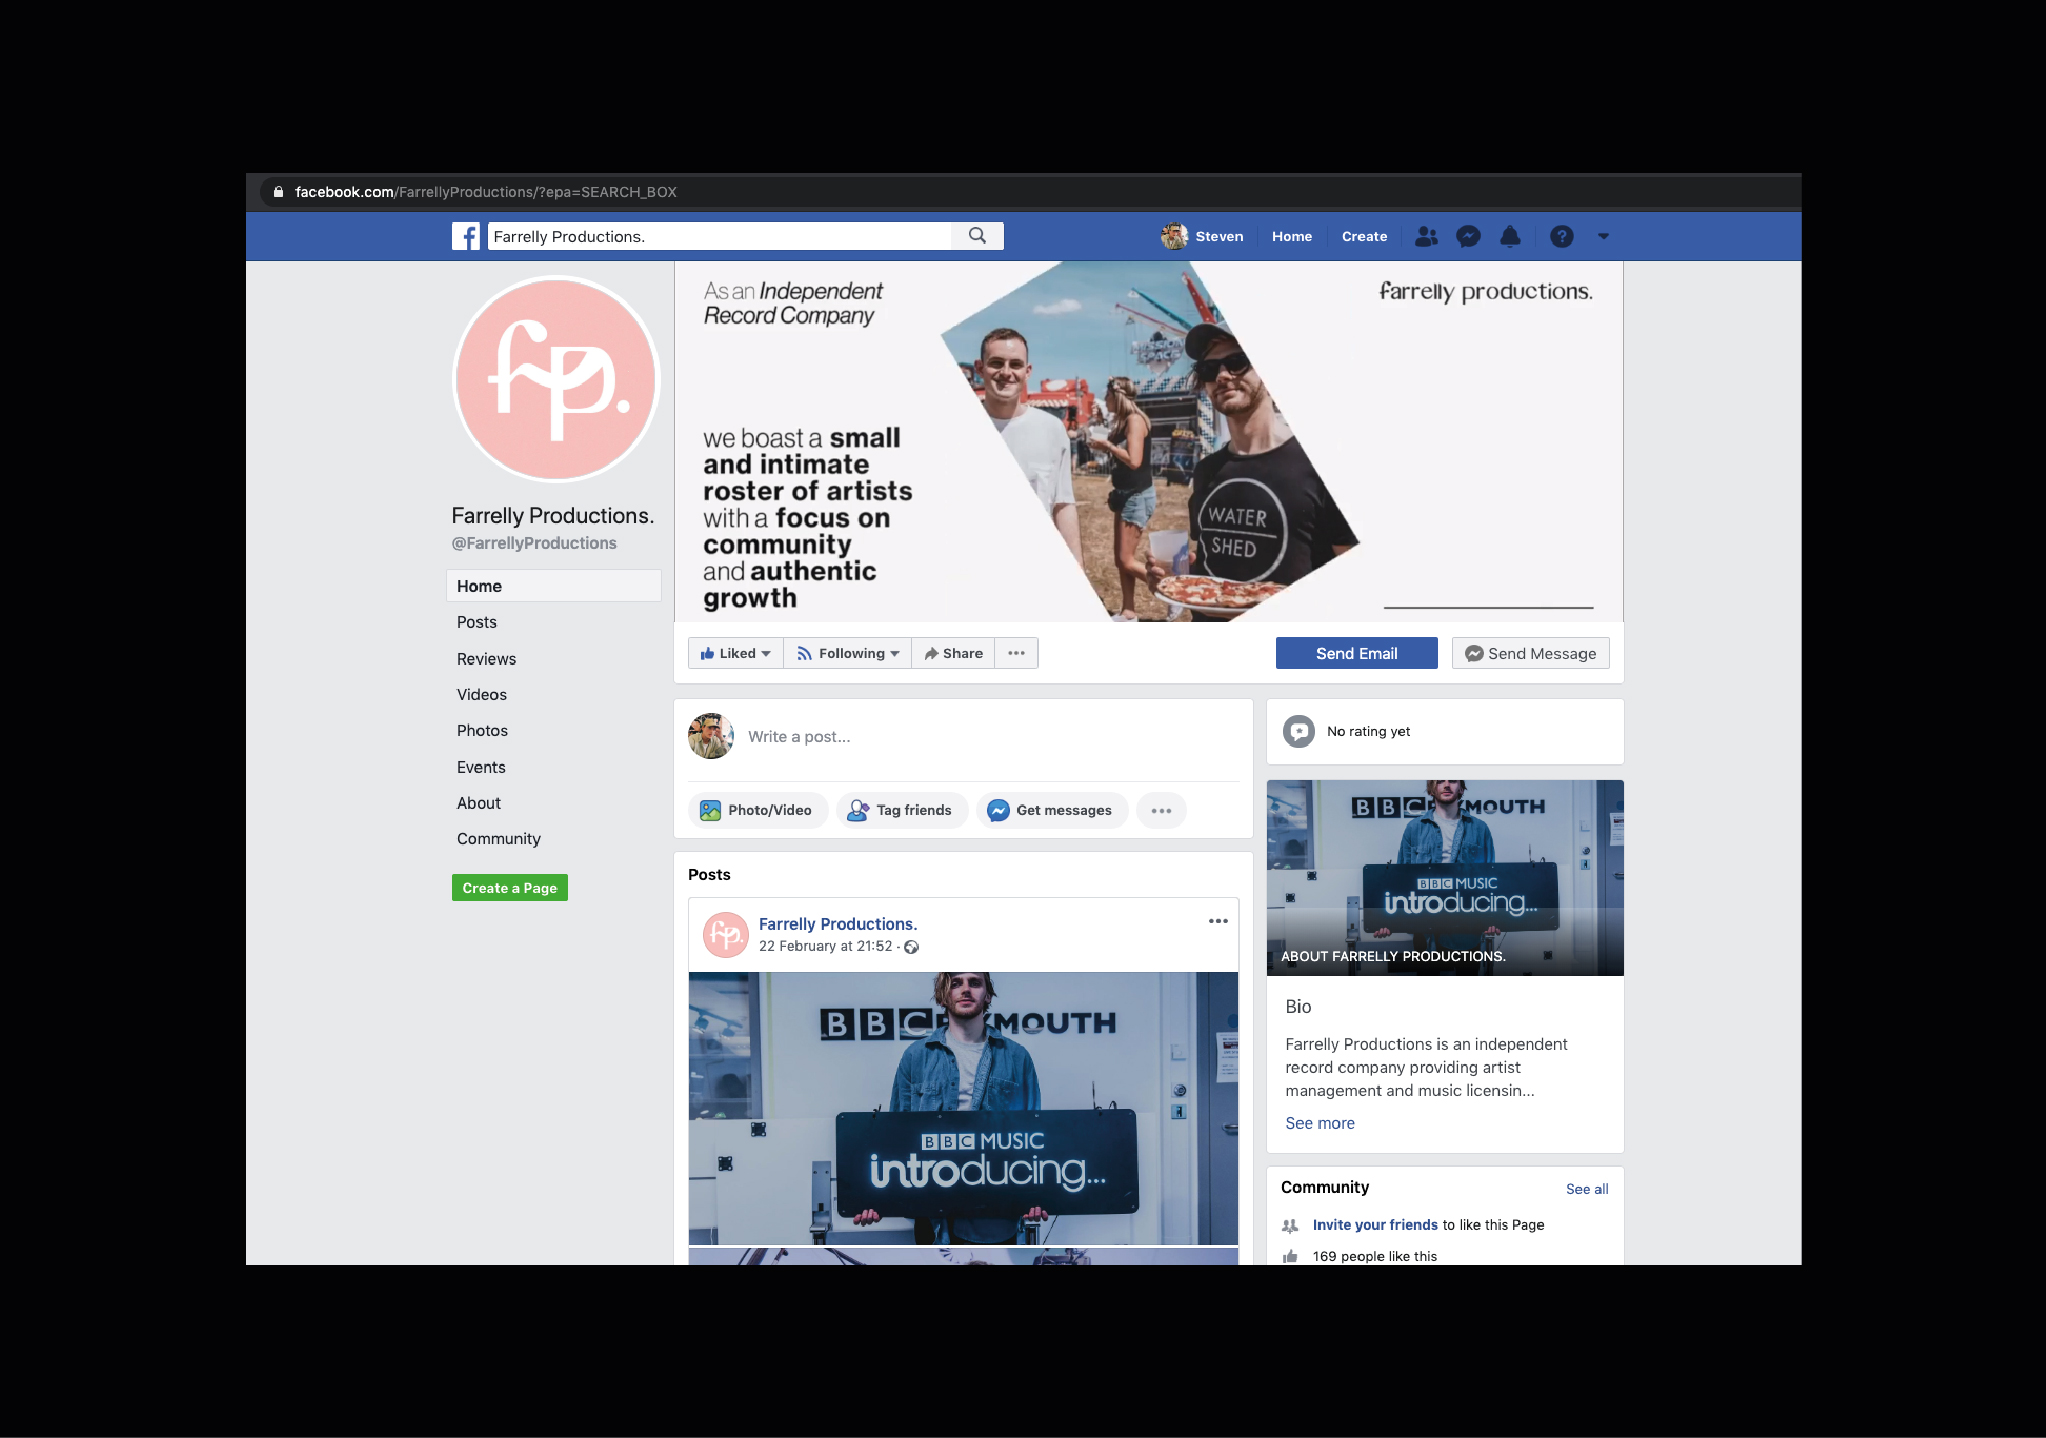Select the Home tab in sidebar
The width and height of the screenshot is (2046, 1438).
tap(553, 586)
